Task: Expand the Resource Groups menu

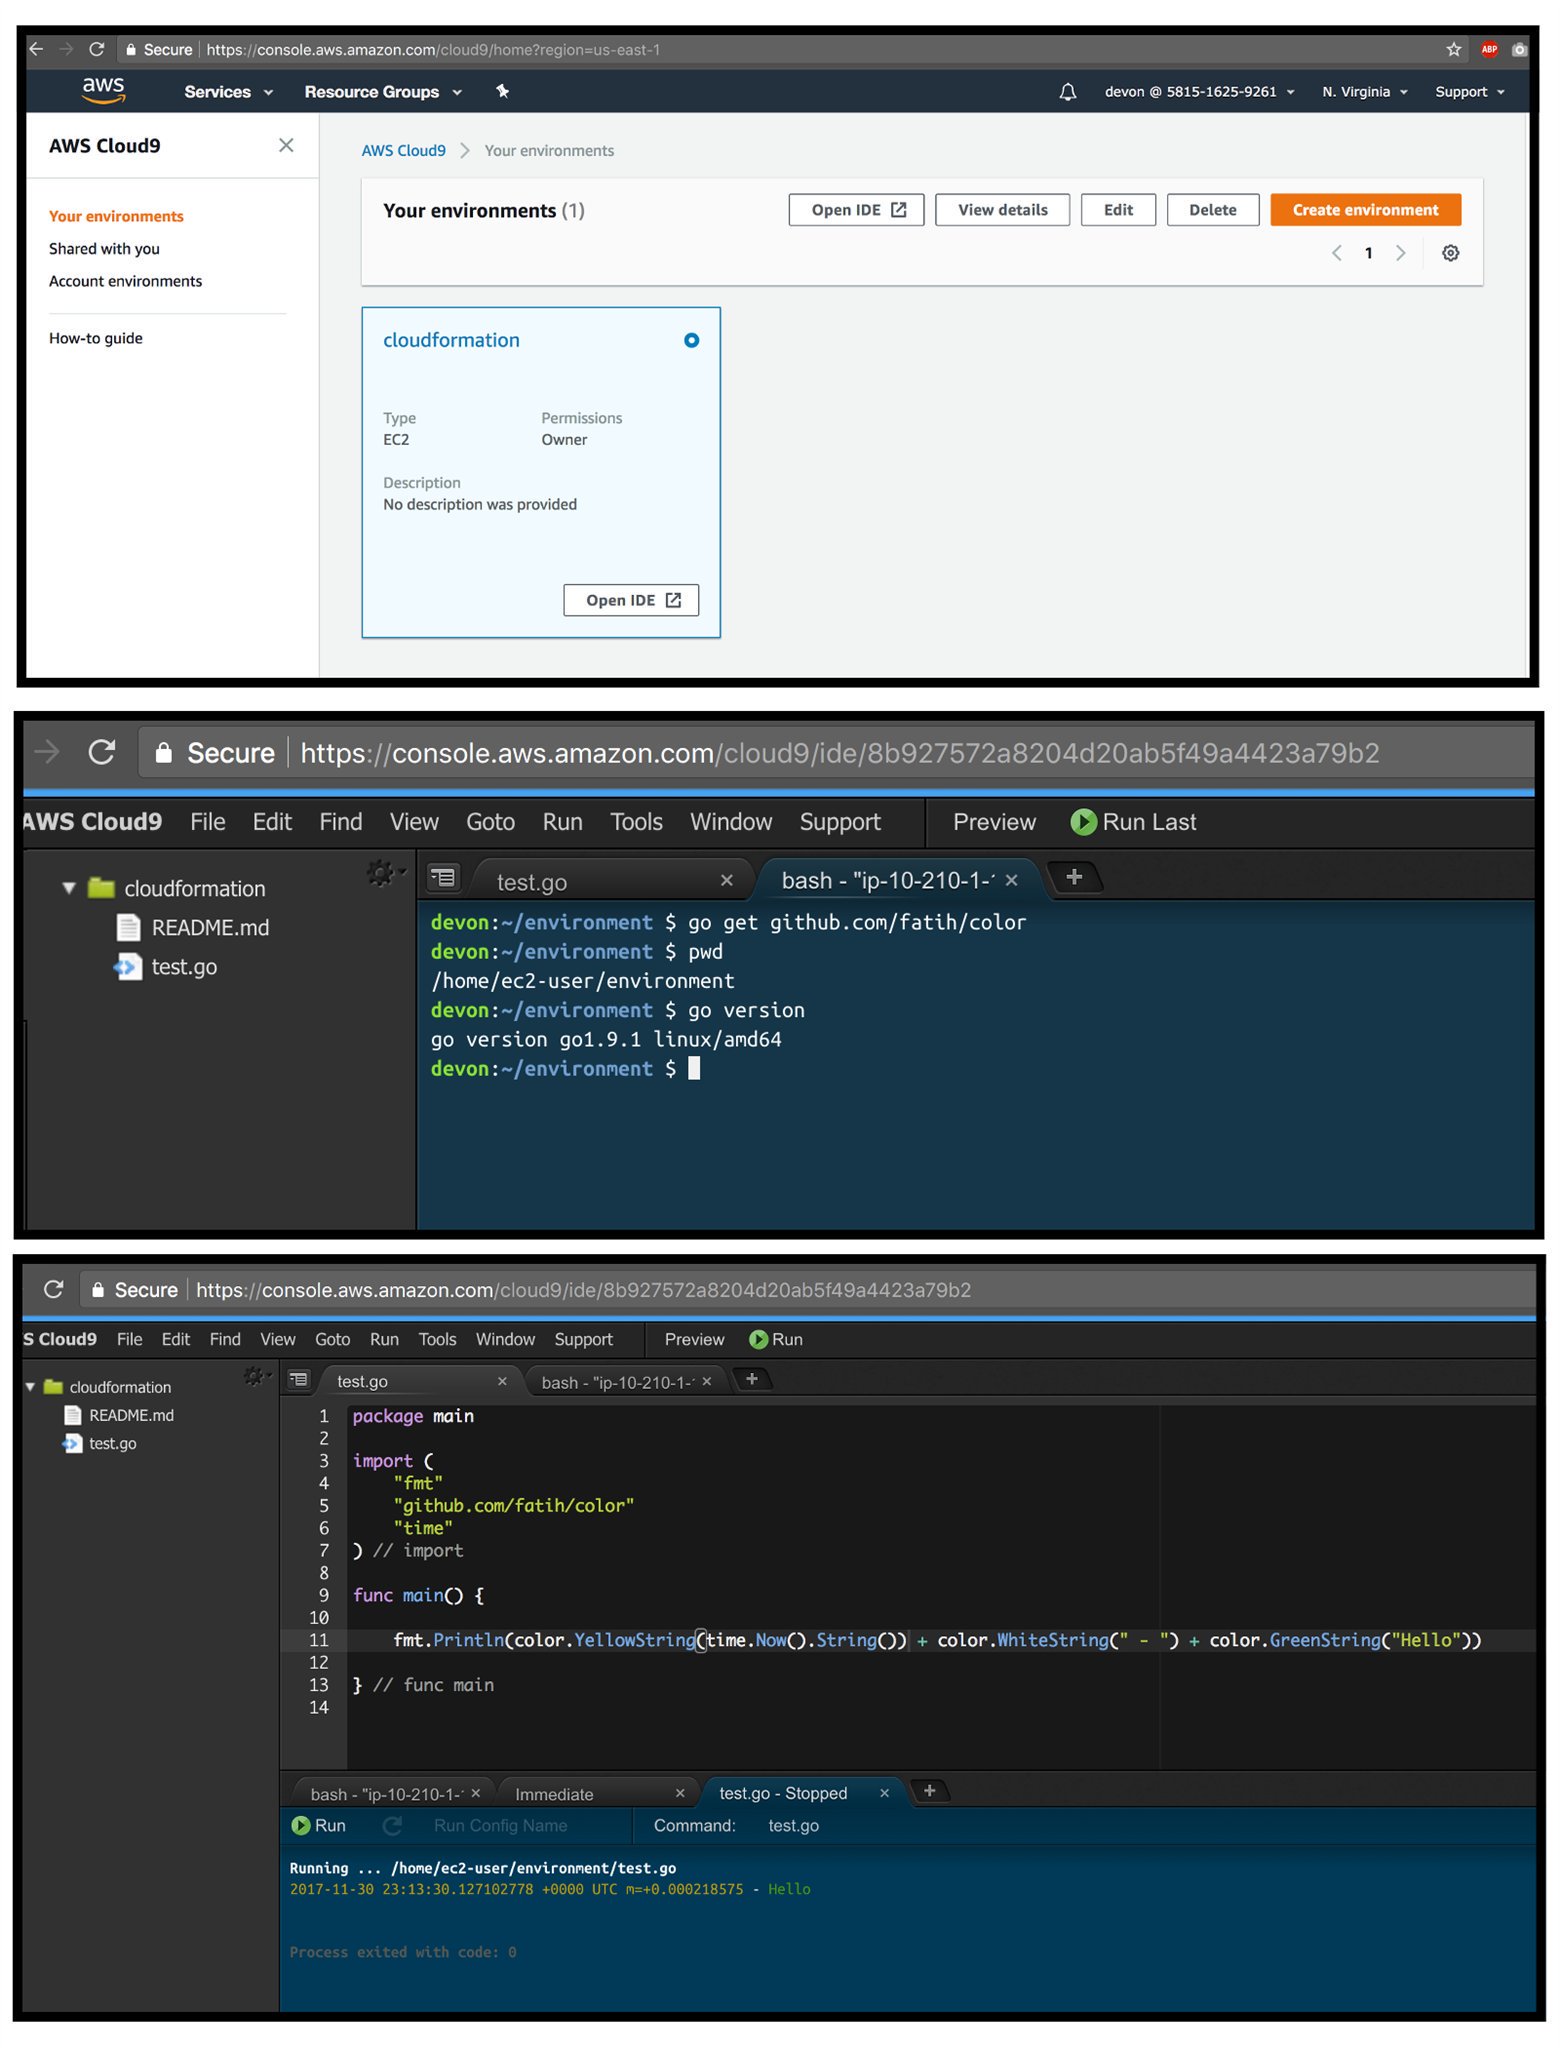Action: tap(383, 92)
